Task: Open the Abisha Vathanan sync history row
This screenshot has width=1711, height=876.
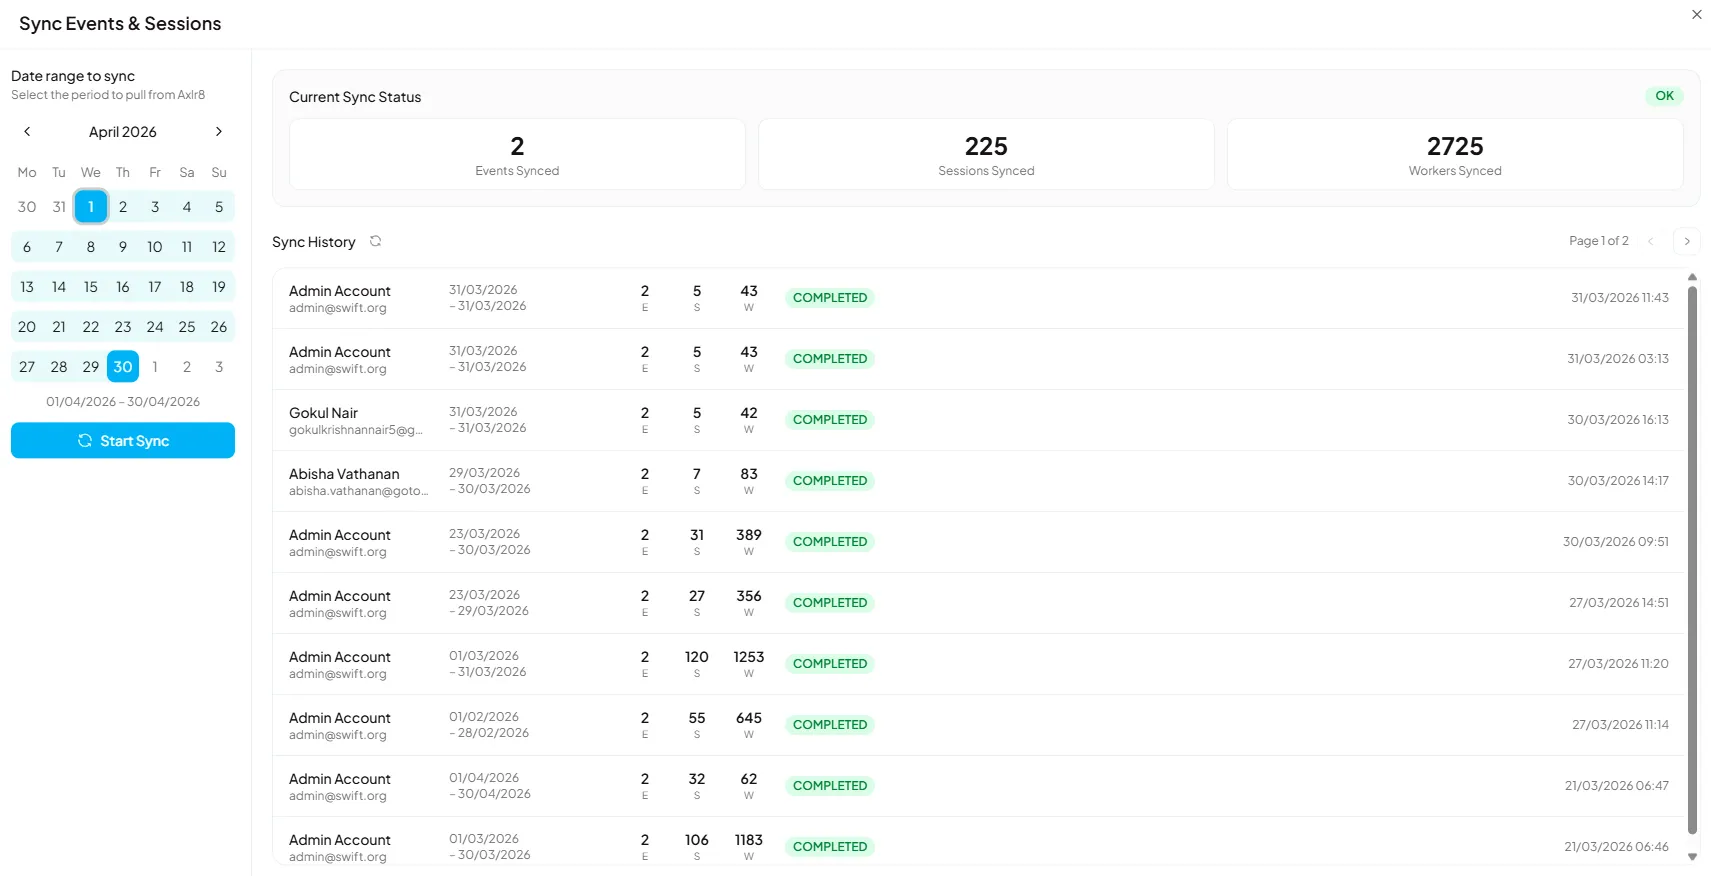Action: coord(979,481)
